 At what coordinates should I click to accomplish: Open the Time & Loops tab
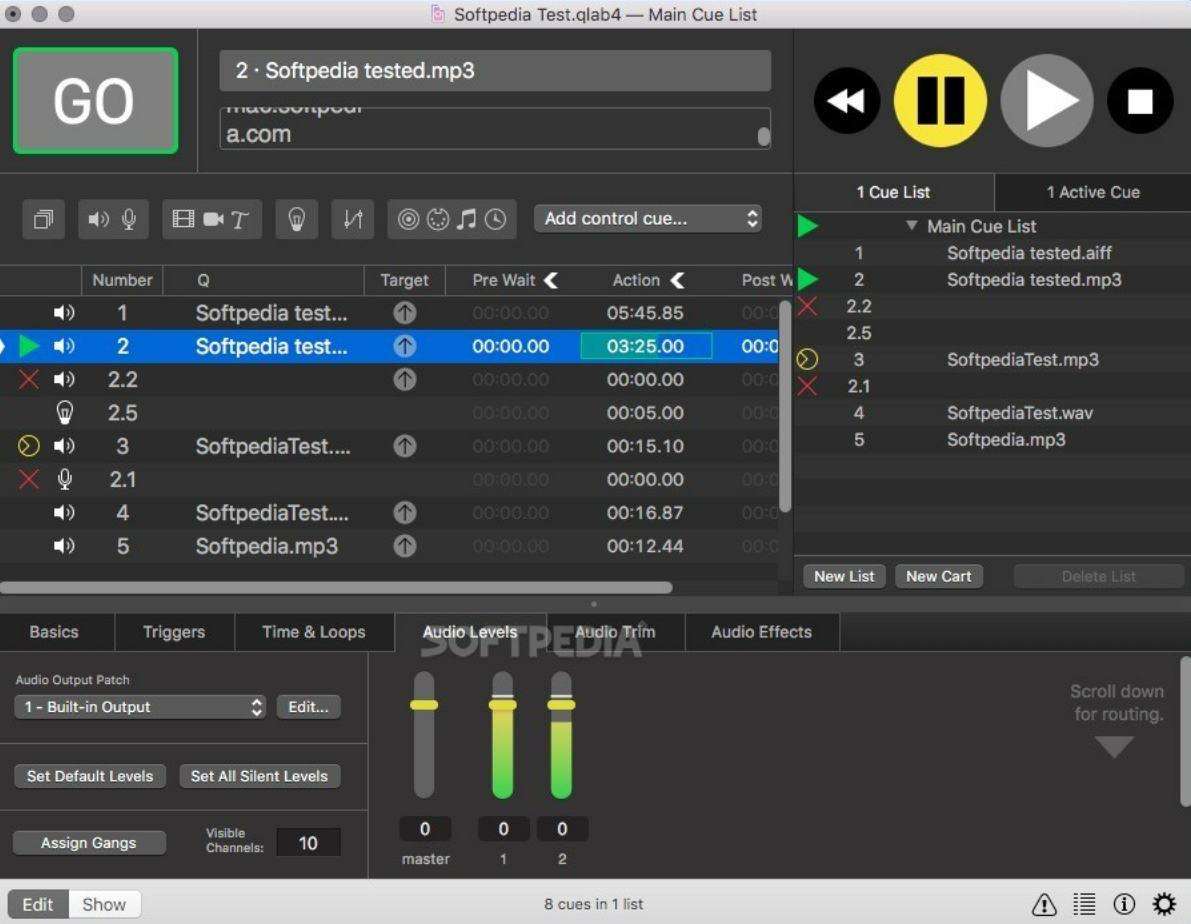click(x=314, y=631)
